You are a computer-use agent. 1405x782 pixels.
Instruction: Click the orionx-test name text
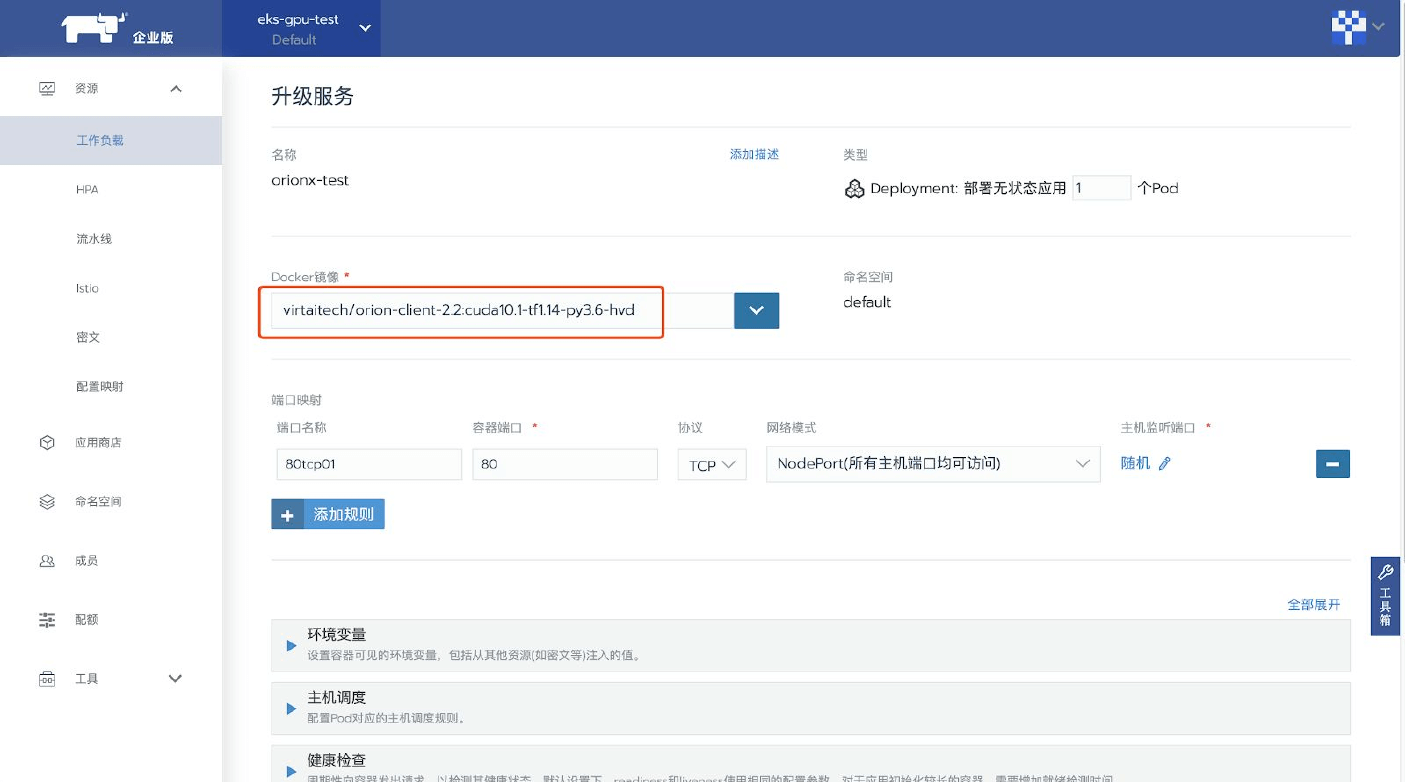(310, 181)
